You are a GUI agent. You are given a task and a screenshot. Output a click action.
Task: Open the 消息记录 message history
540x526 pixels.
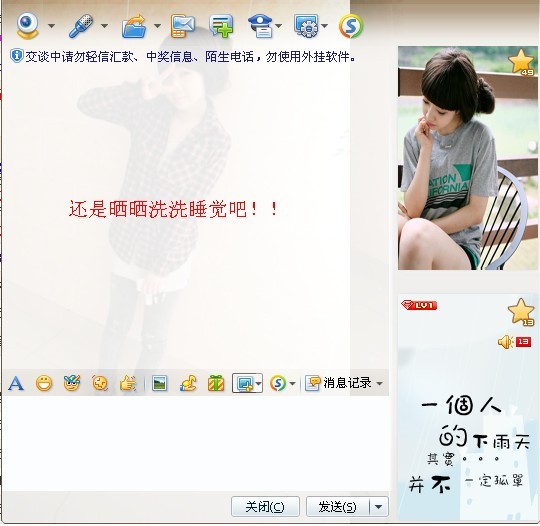tap(339, 383)
